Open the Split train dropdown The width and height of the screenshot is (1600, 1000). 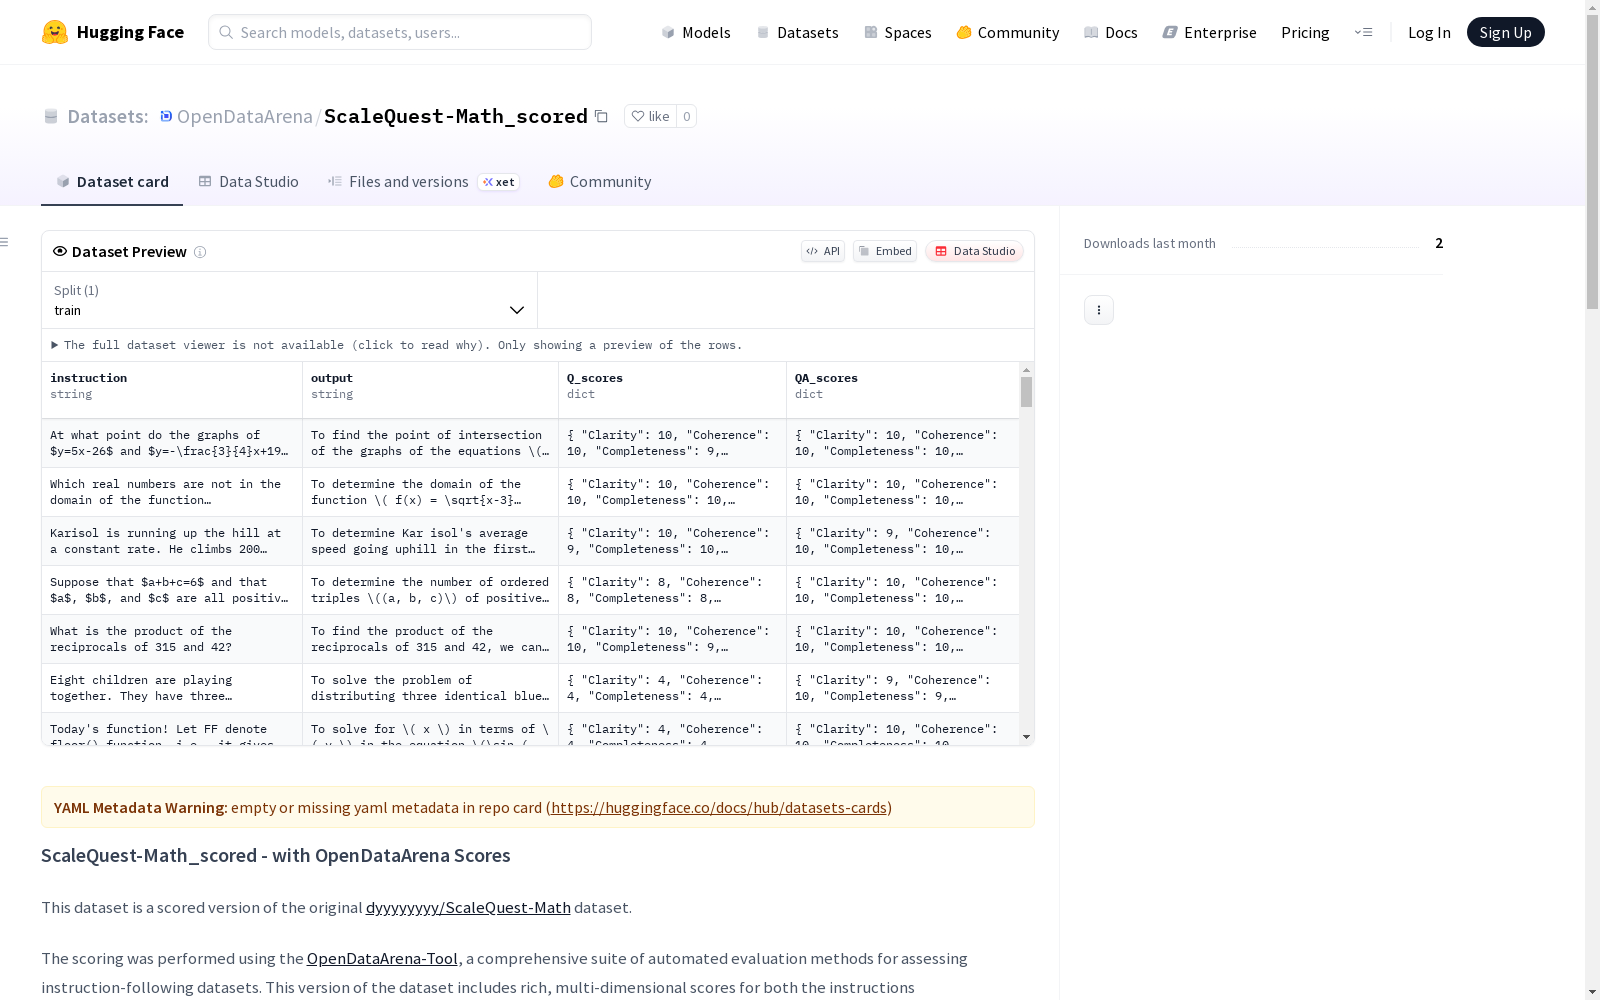pos(289,300)
